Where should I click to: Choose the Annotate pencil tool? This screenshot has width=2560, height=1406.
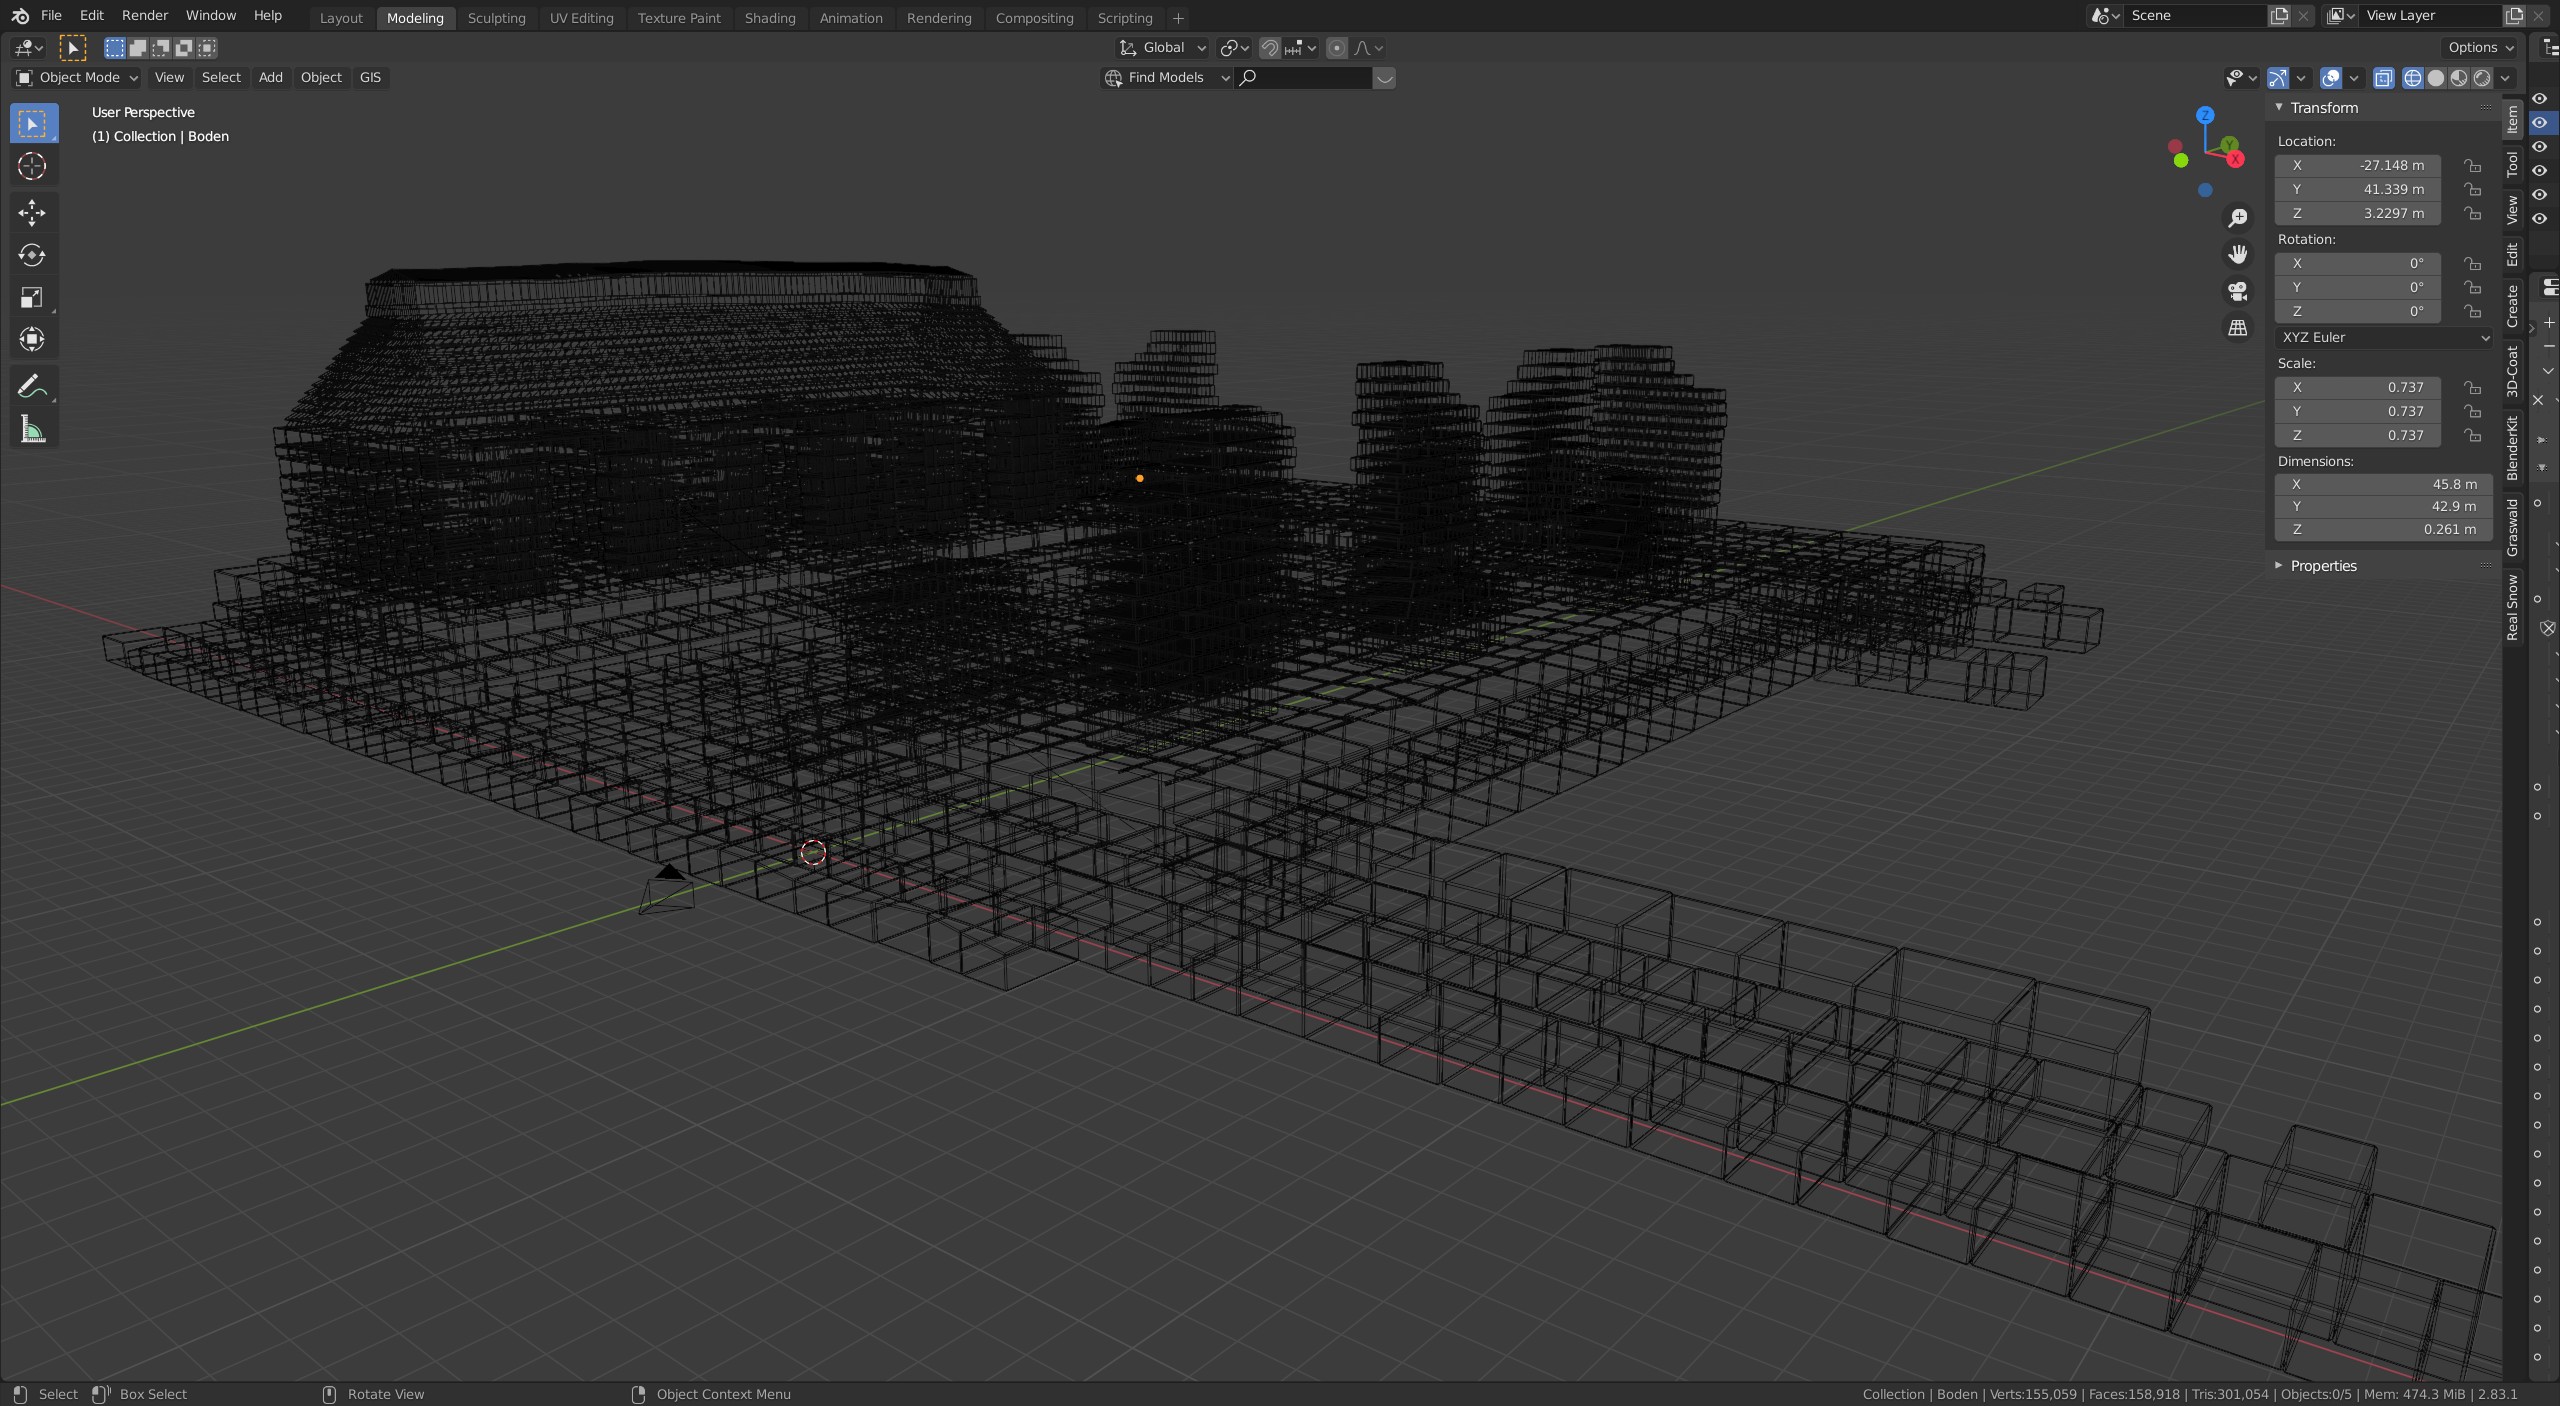(32, 386)
